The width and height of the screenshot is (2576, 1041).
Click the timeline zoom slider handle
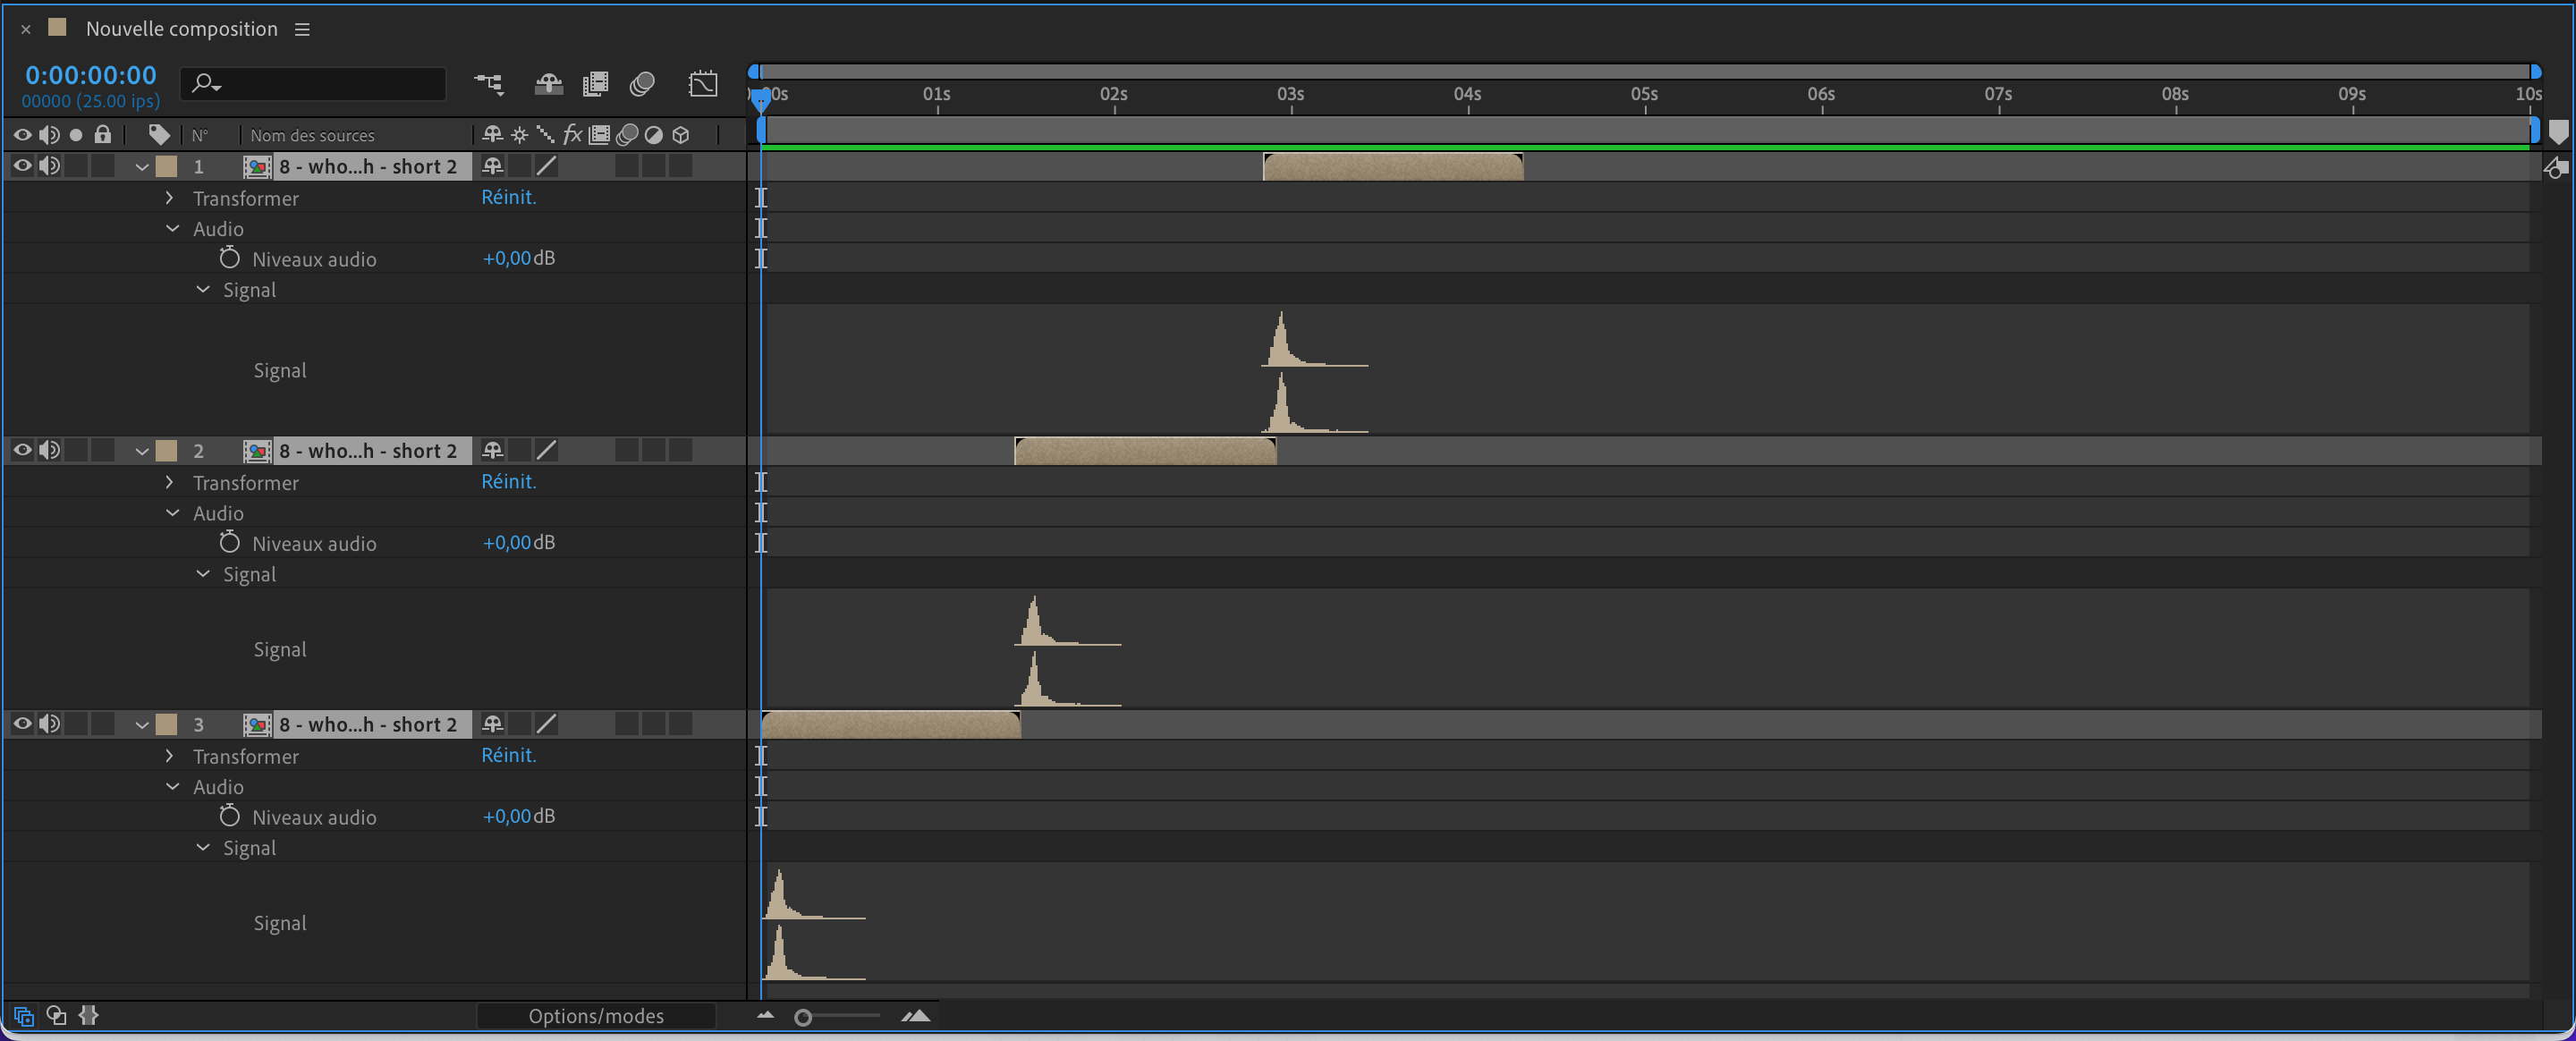point(802,1017)
